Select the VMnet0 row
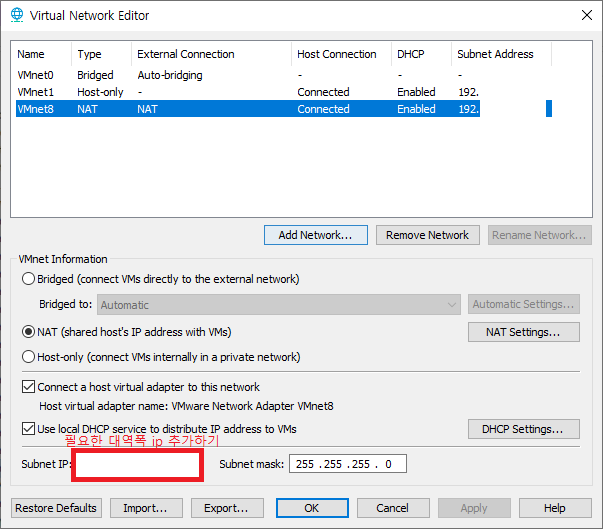The image size is (603, 529). click(285, 75)
